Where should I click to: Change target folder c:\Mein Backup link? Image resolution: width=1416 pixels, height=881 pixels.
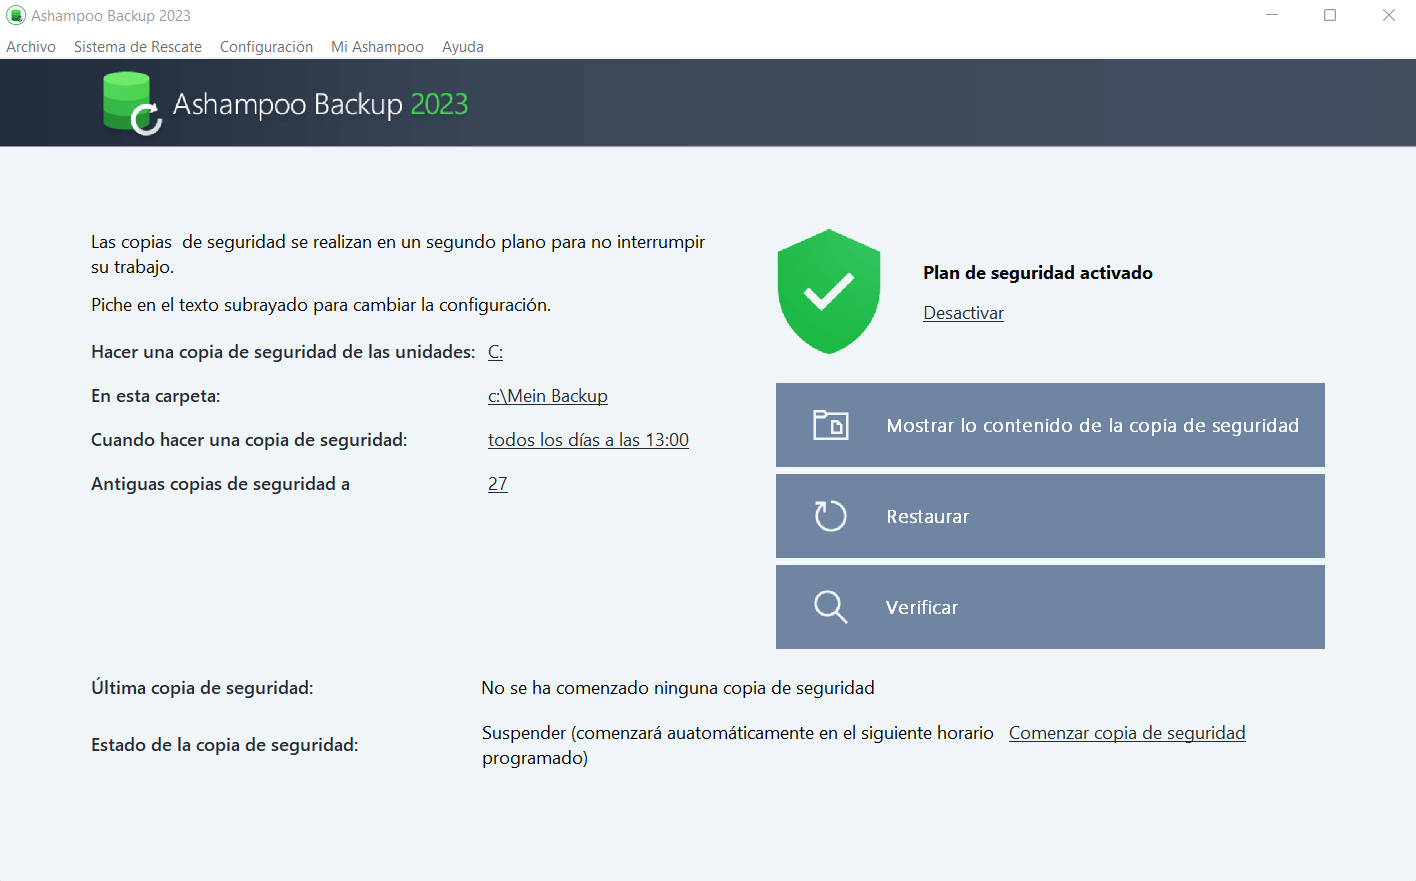(x=548, y=396)
